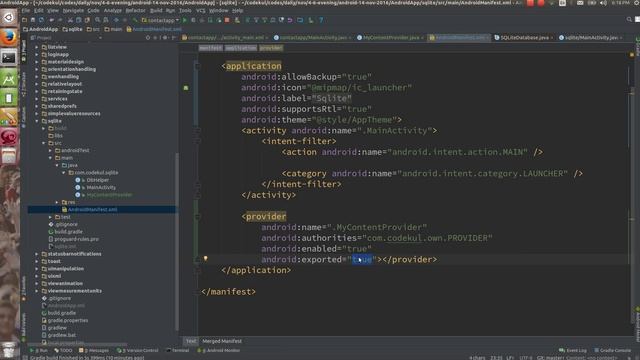This screenshot has height=360, width=640.
Task: Click the ic_launcher gutter preview icon
Action: 186,87
